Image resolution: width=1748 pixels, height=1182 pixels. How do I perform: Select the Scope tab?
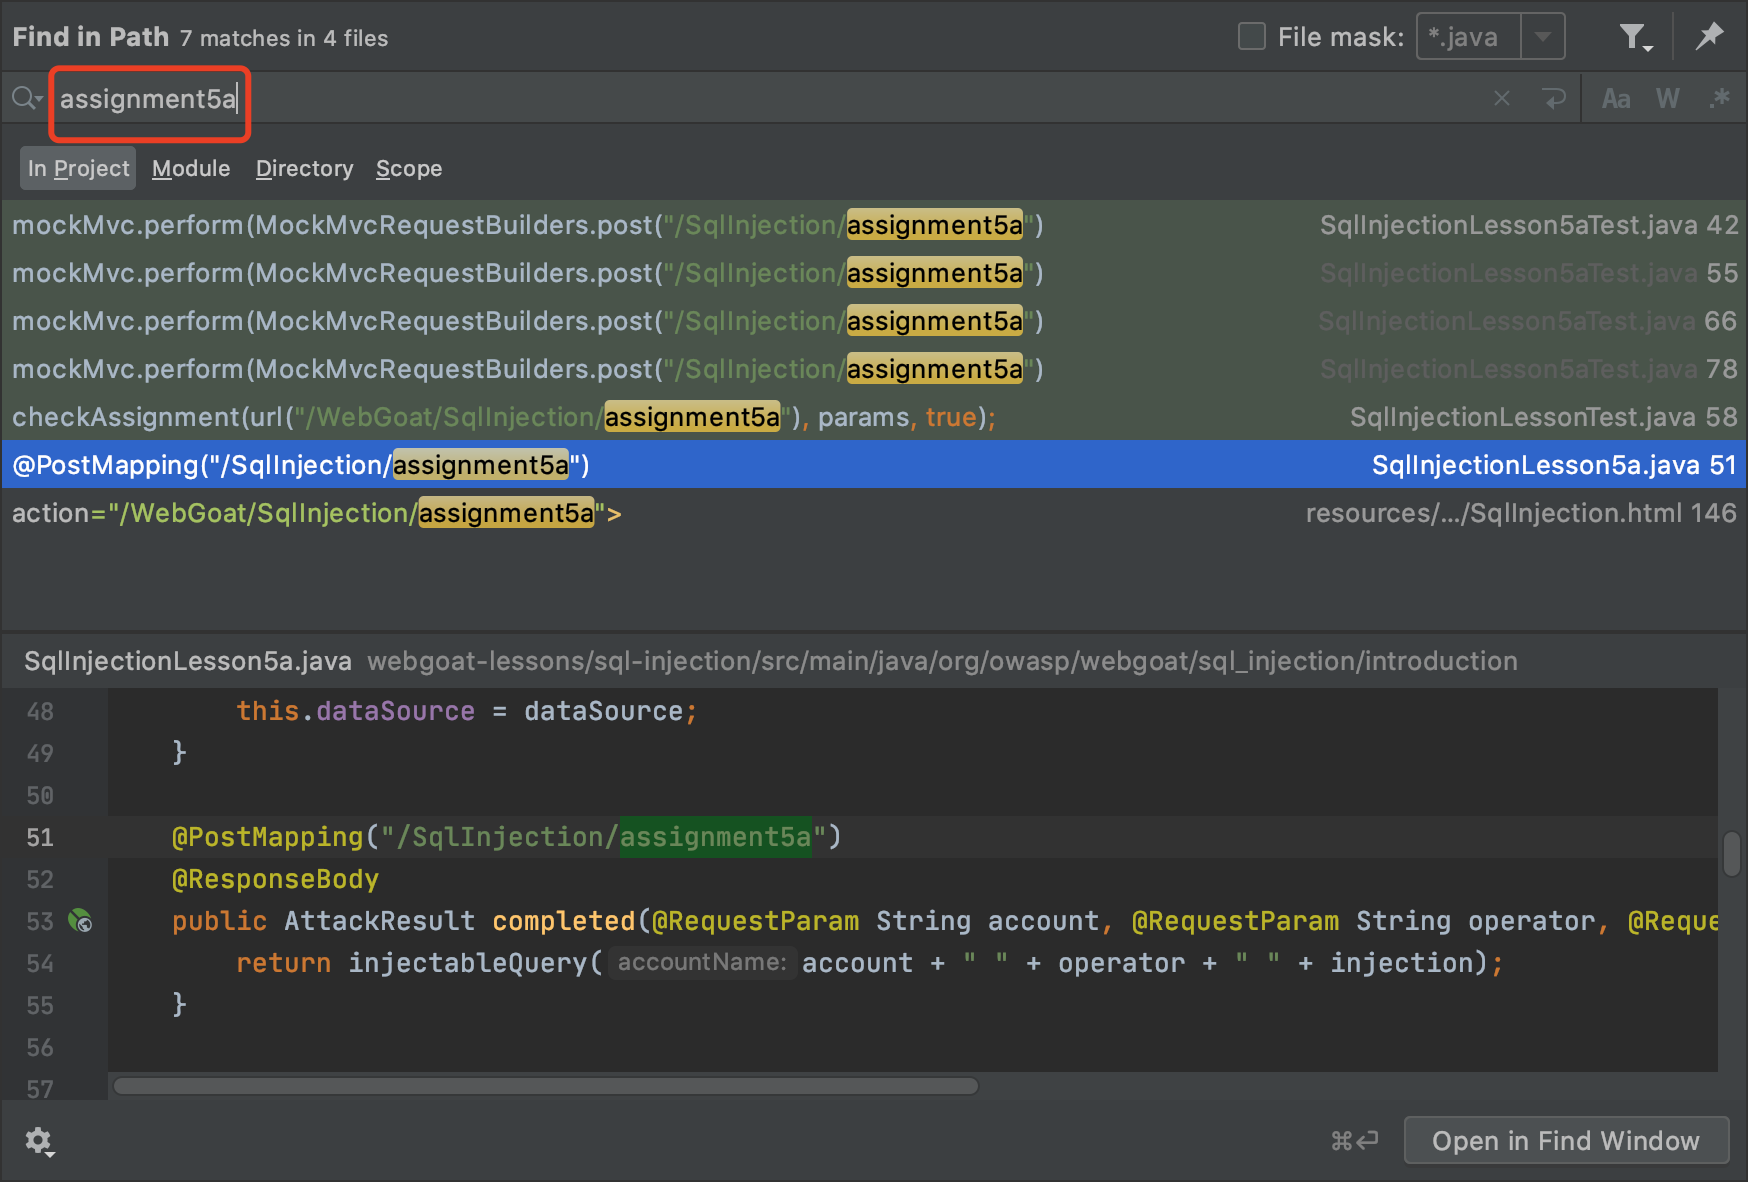click(x=408, y=168)
